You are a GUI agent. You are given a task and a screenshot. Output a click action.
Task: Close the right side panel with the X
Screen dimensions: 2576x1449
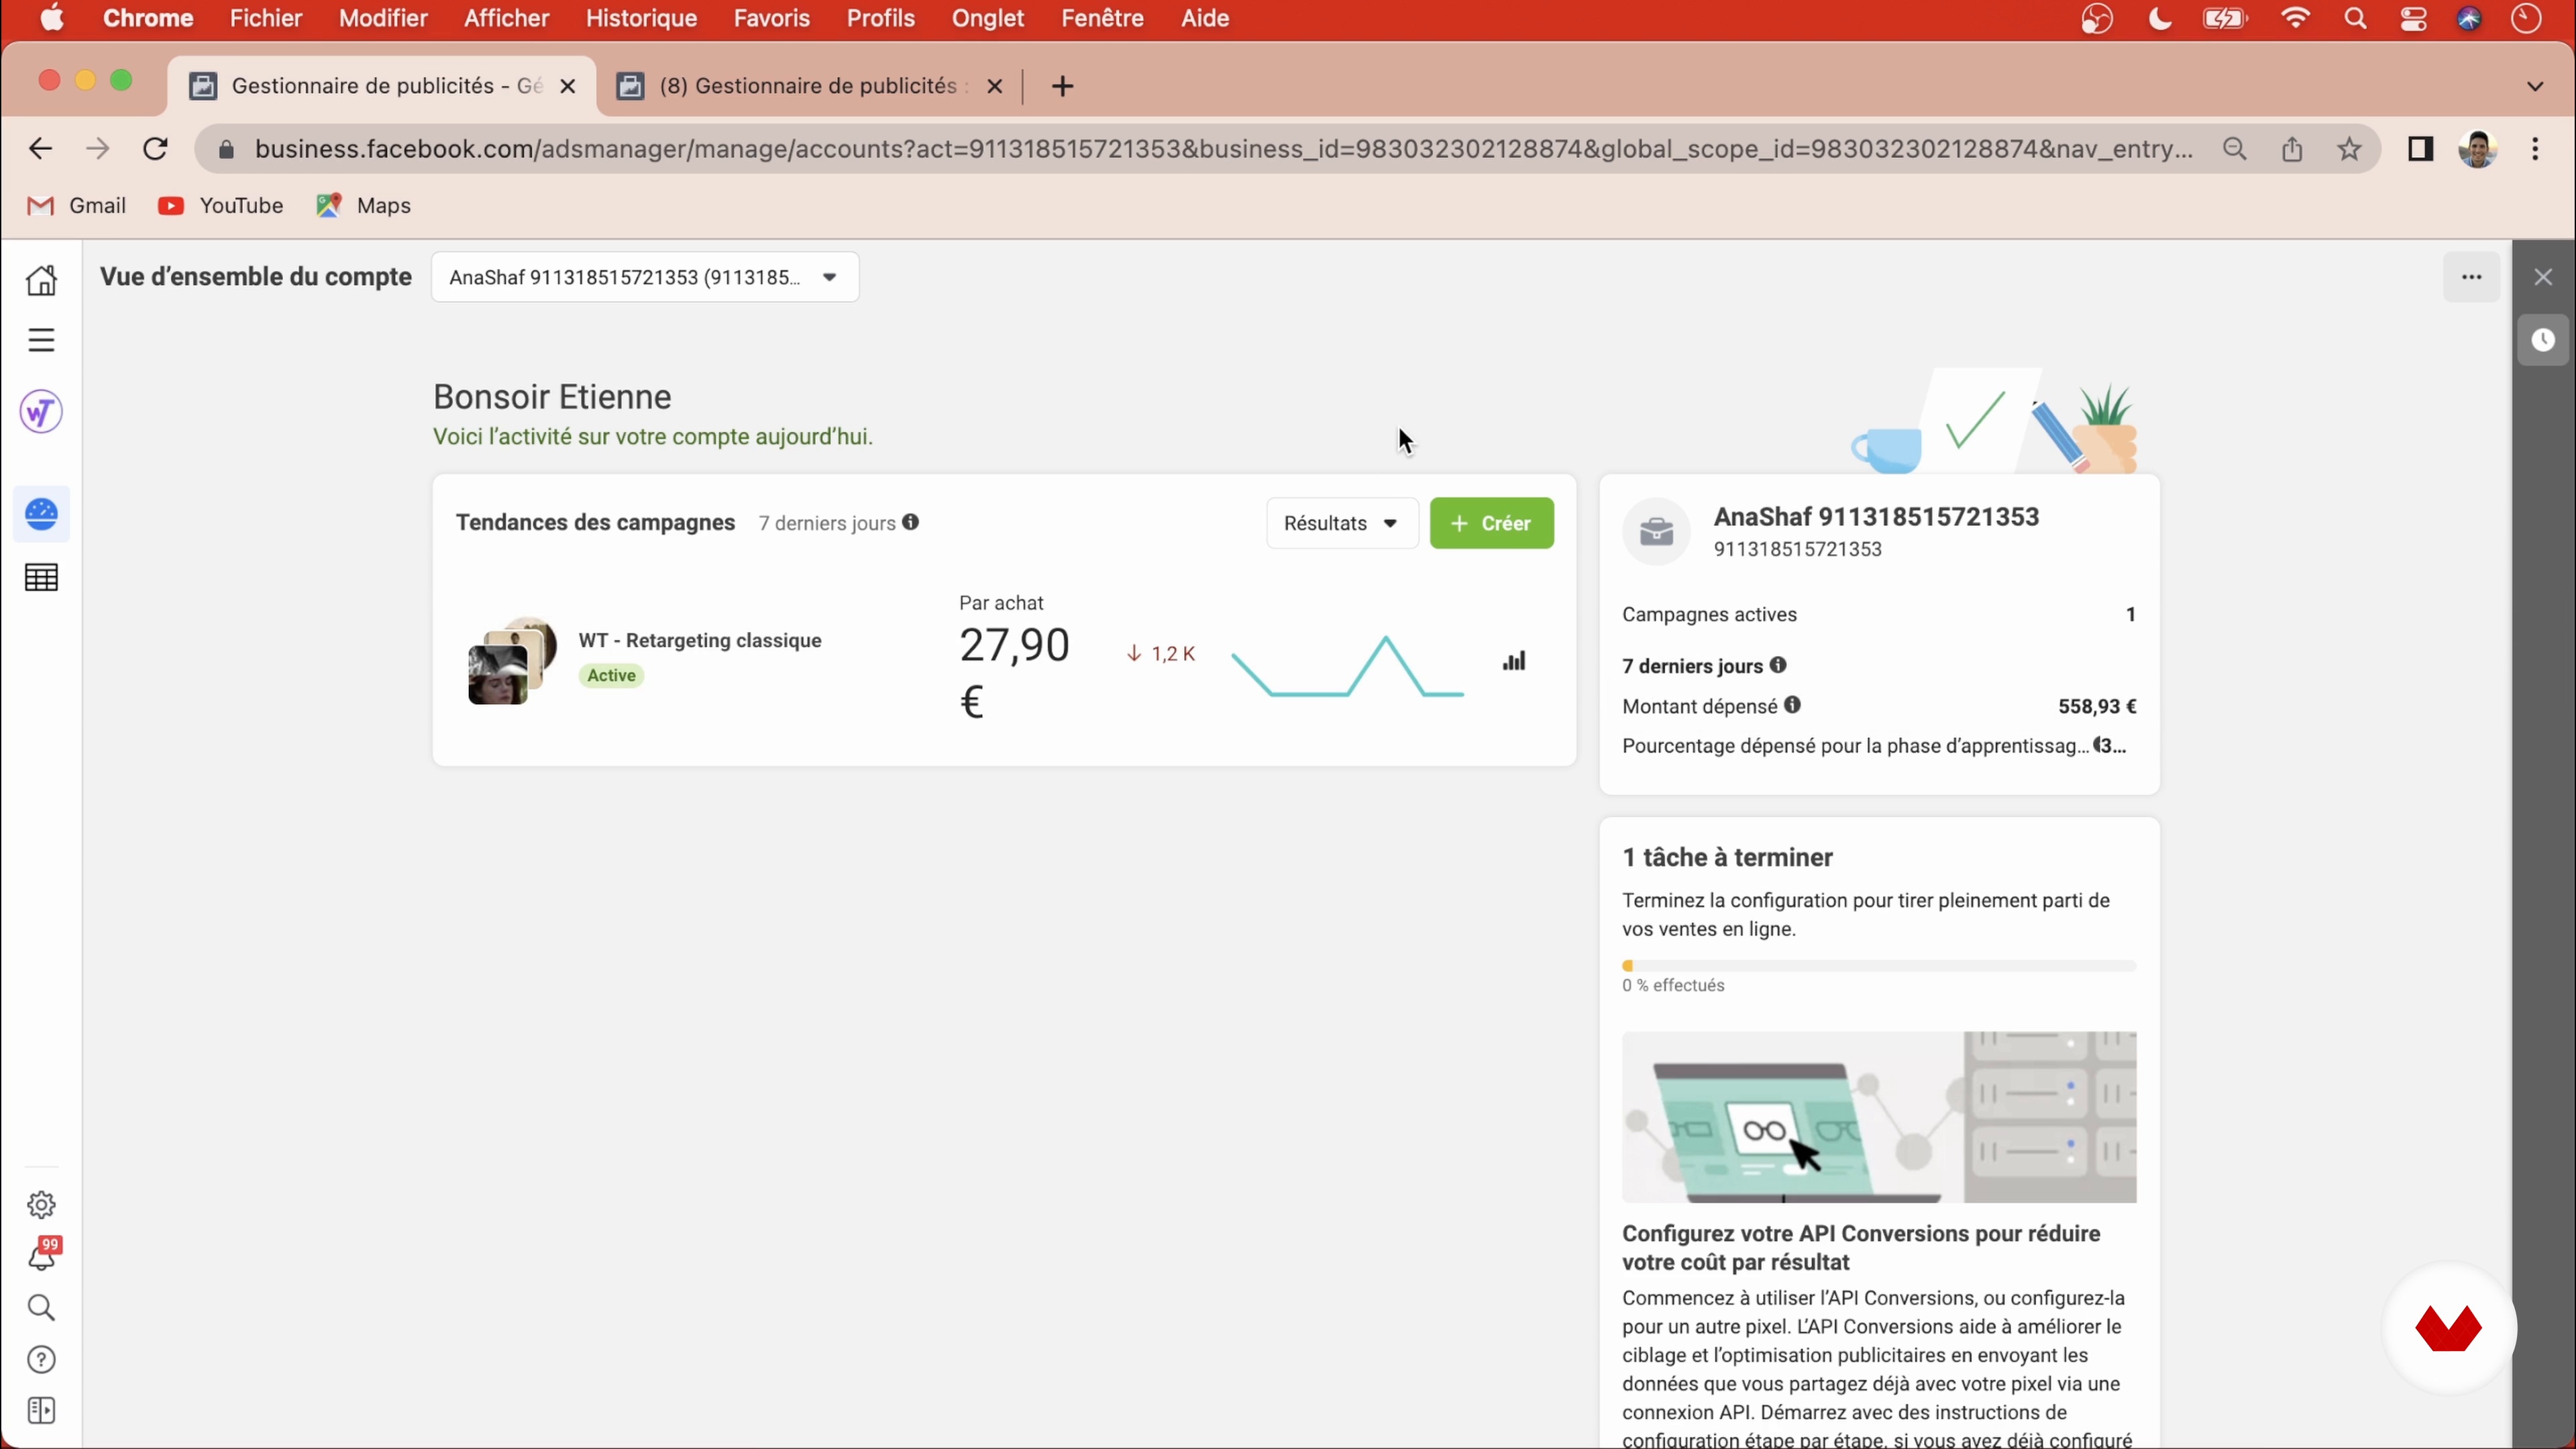(2544, 277)
